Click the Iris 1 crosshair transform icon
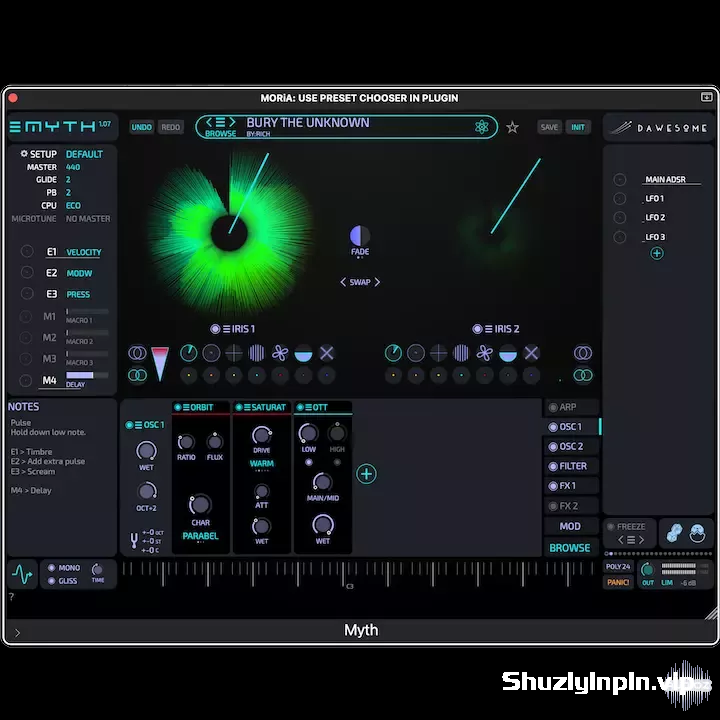This screenshot has width=720, height=720. pos(234,353)
